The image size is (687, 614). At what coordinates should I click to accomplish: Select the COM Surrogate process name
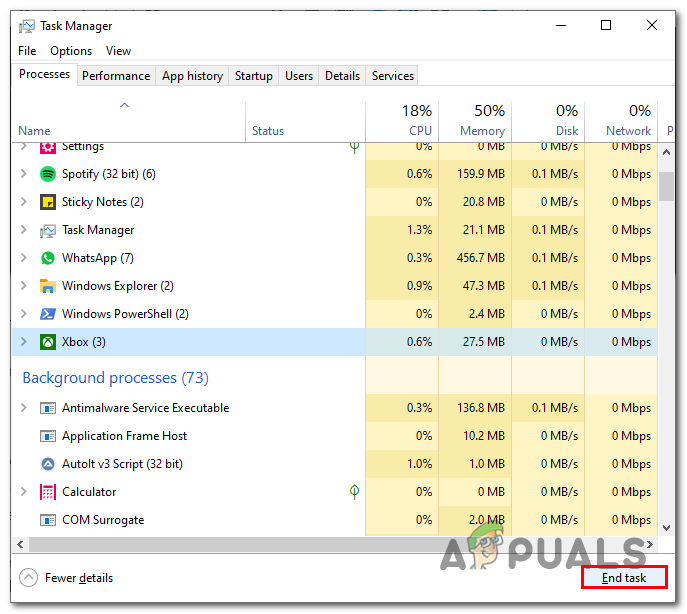tap(103, 520)
